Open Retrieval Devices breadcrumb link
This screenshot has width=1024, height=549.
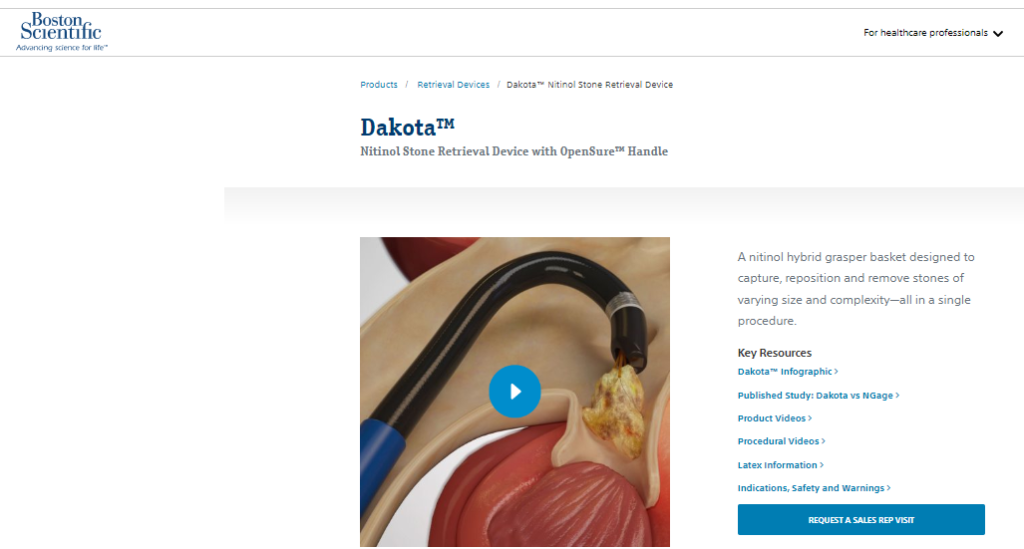(x=453, y=85)
